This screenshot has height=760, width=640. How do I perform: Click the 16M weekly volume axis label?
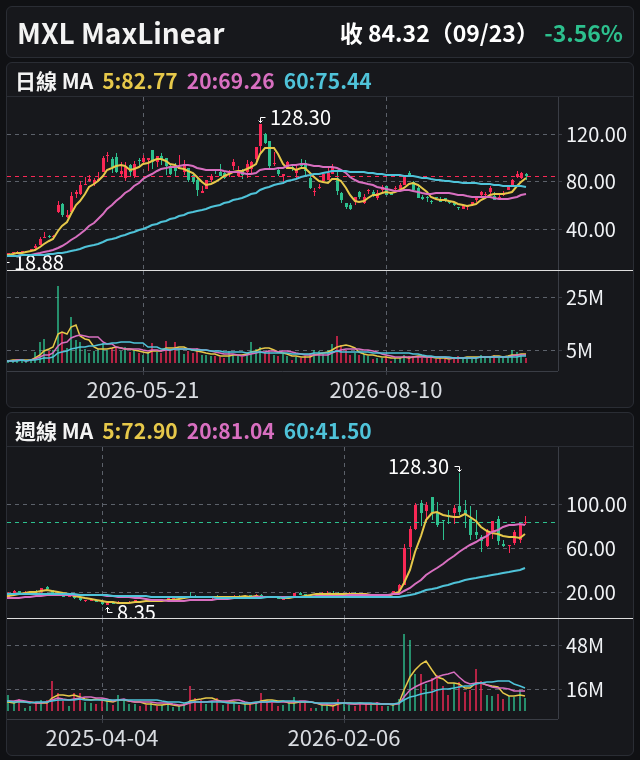point(585,689)
